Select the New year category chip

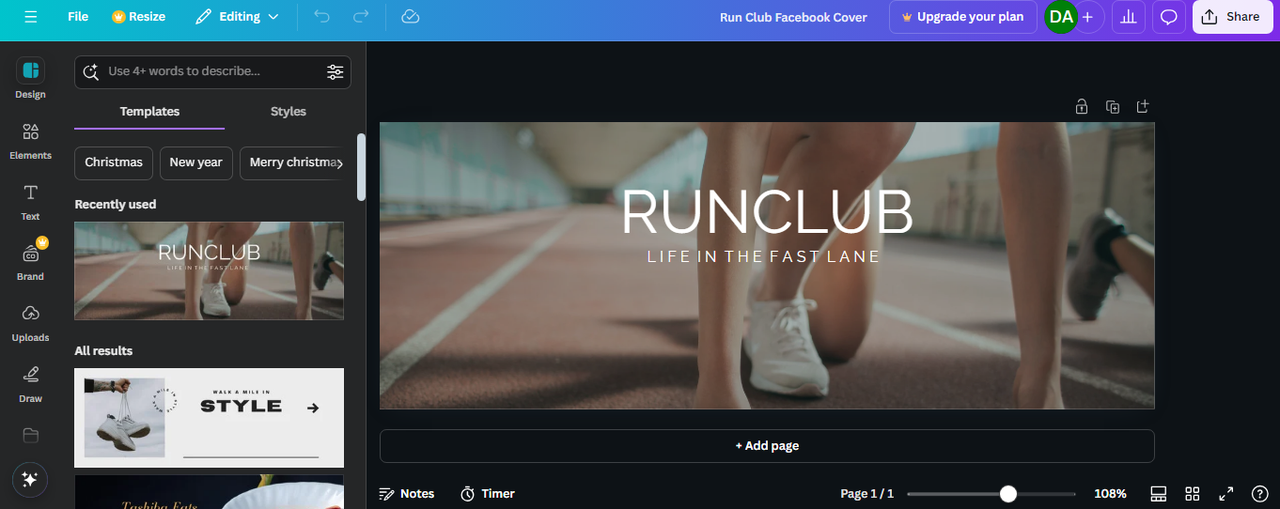pos(196,162)
